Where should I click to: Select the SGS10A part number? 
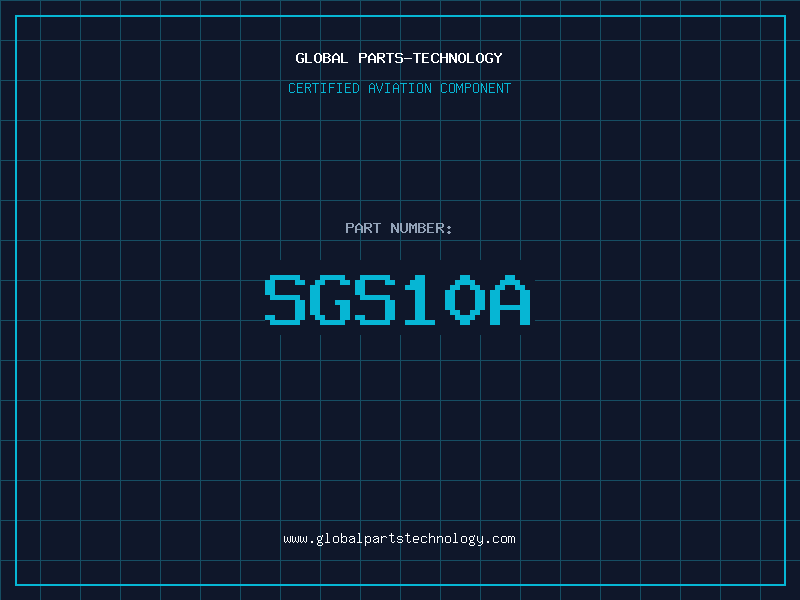coord(398,300)
